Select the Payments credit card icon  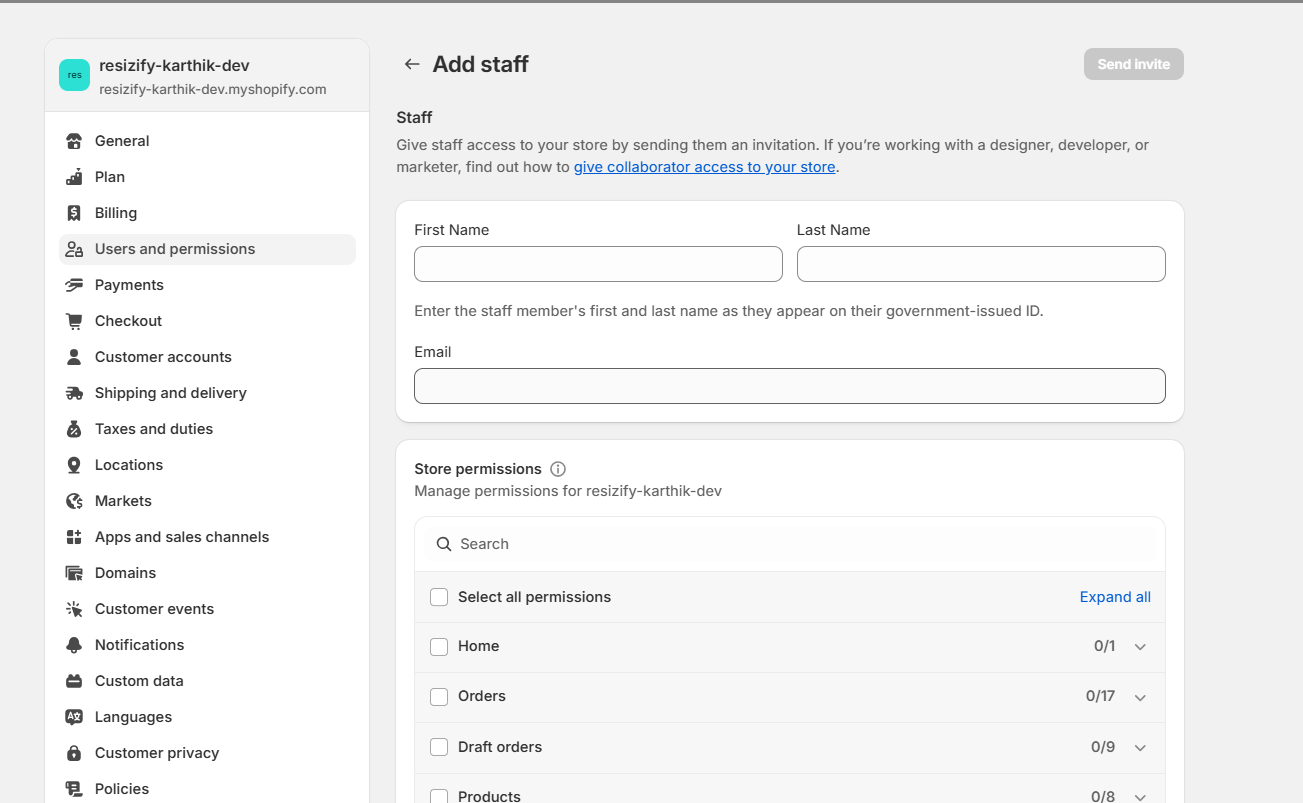[74, 284]
